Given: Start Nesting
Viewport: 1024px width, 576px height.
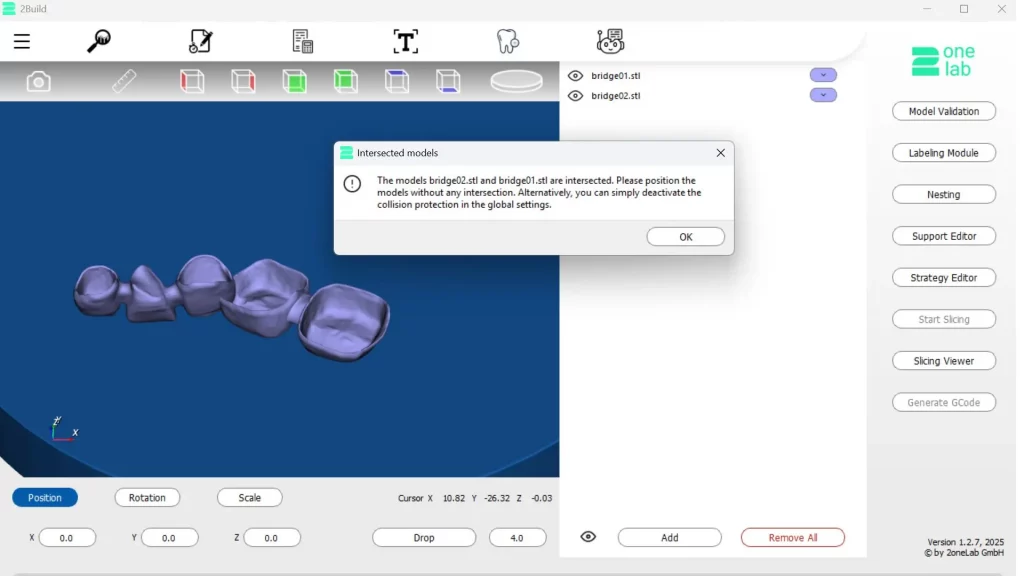Looking at the screenshot, I should coord(944,195).
